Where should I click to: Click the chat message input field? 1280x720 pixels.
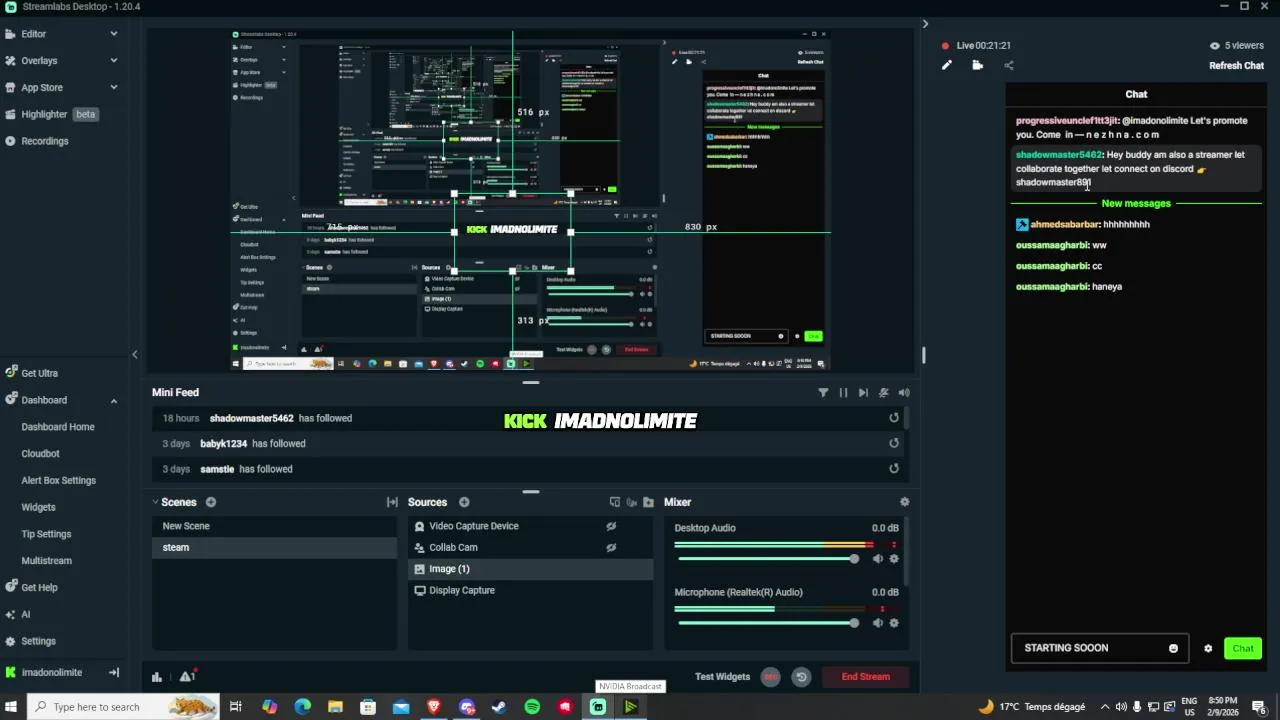[1099, 648]
